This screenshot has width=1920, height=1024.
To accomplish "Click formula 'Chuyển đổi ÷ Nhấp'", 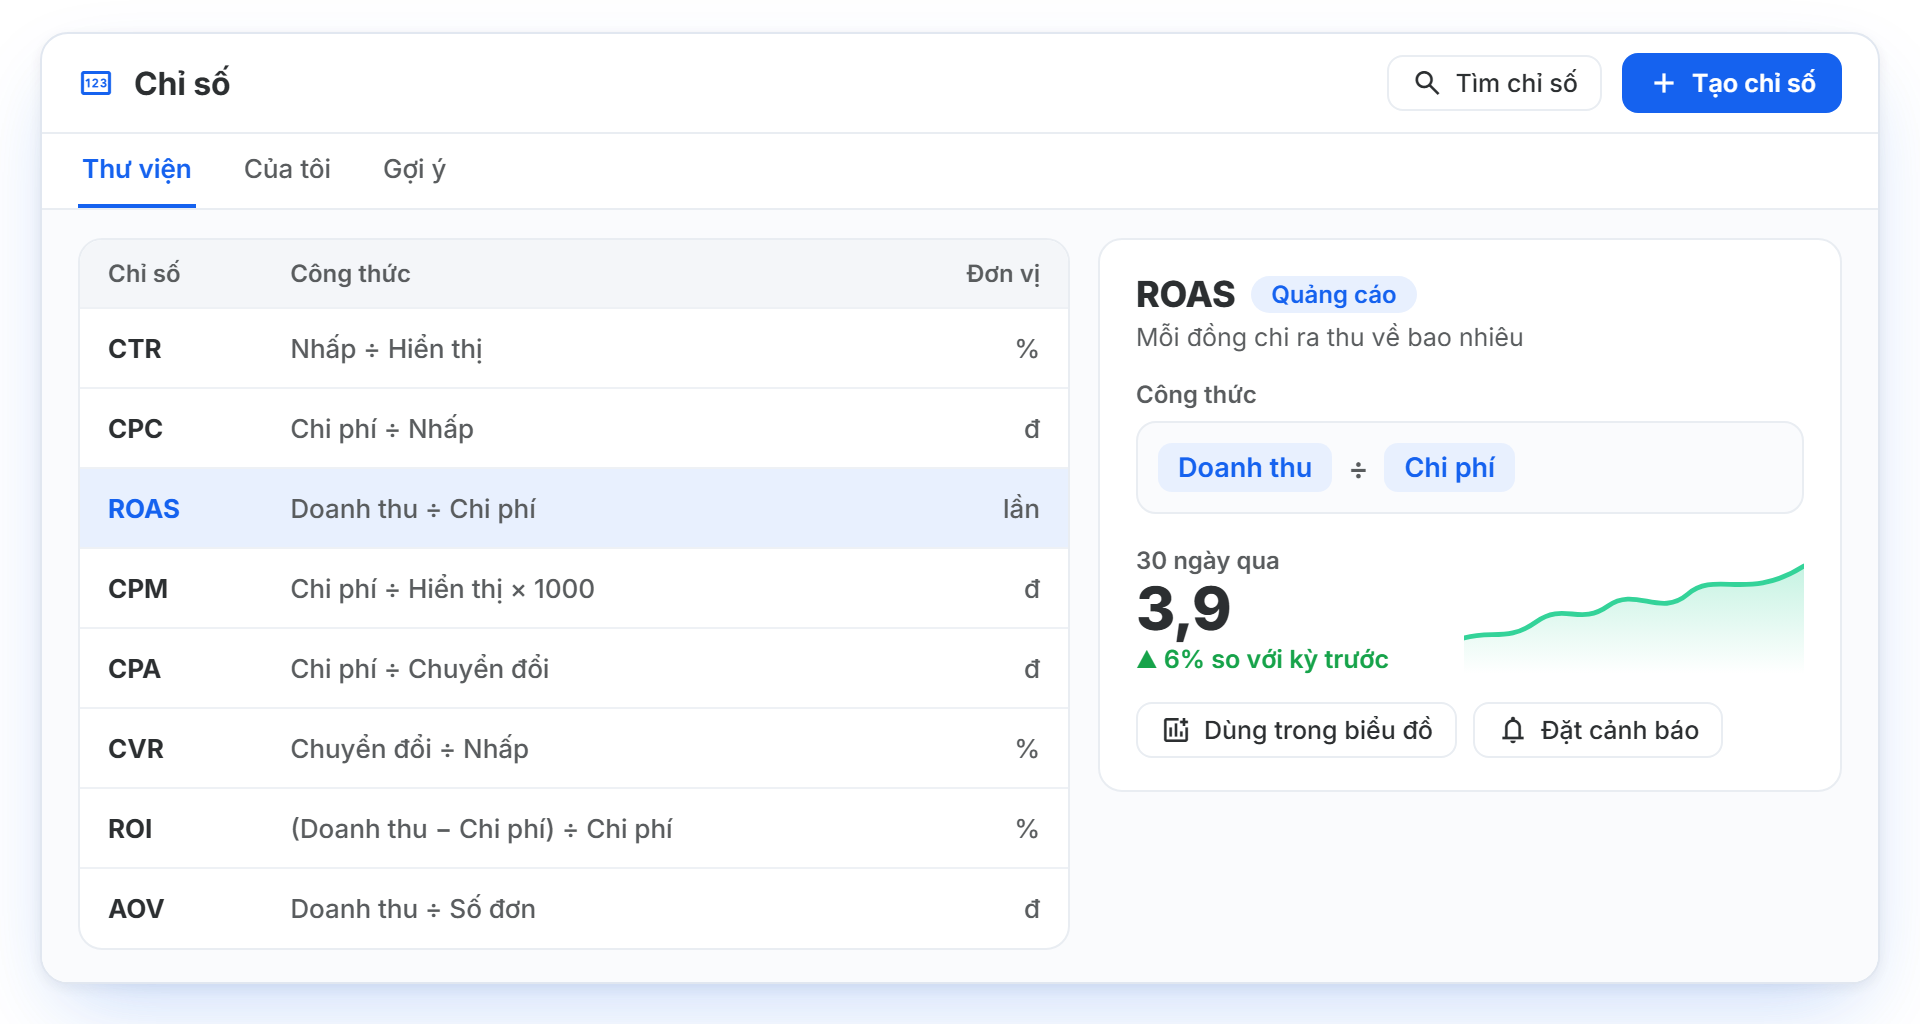I will 409,749.
